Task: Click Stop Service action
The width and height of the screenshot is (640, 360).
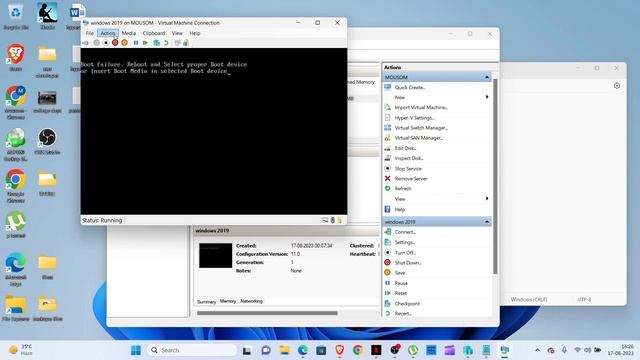Action: [408, 169]
